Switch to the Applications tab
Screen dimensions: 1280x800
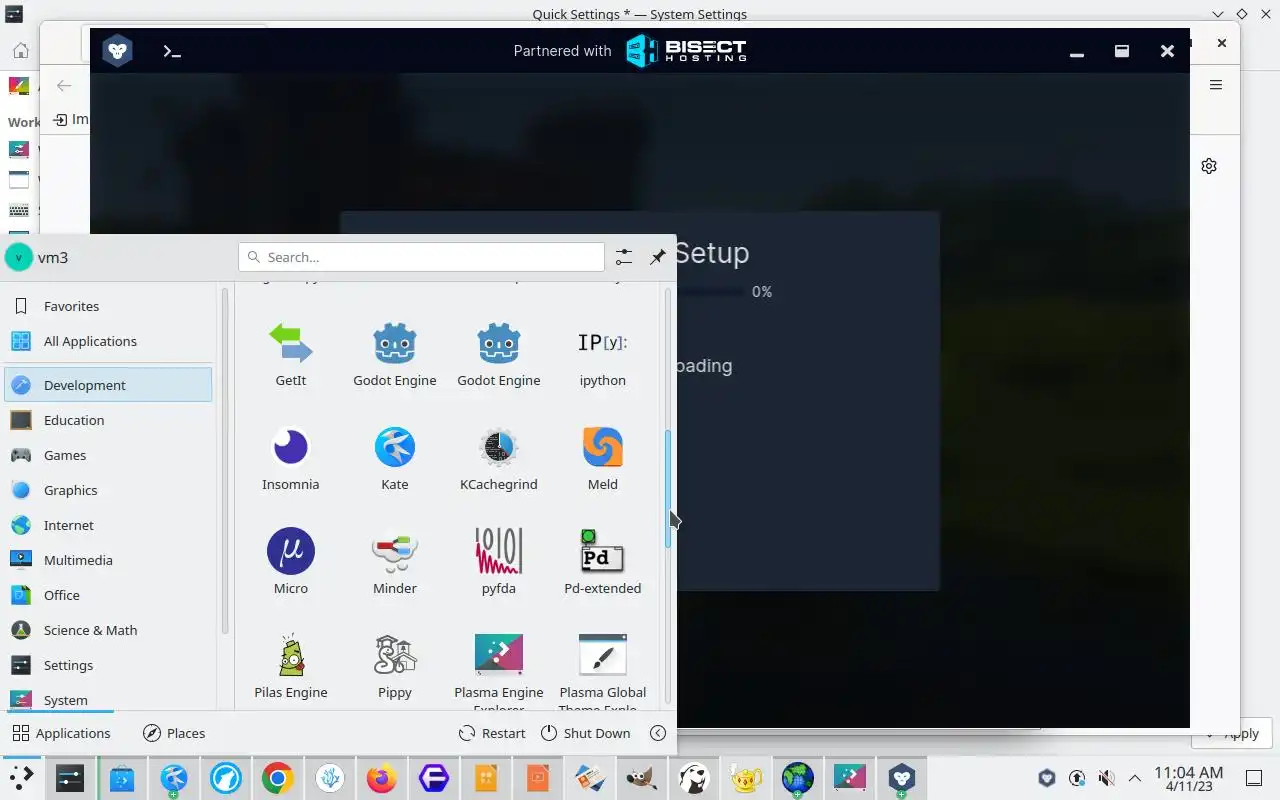coord(61,733)
